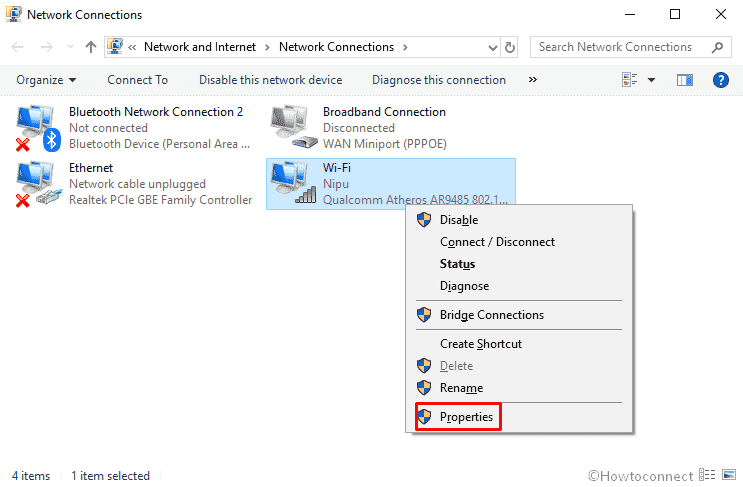Click Disable this network device
The width and height of the screenshot is (743, 487).
(270, 80)
